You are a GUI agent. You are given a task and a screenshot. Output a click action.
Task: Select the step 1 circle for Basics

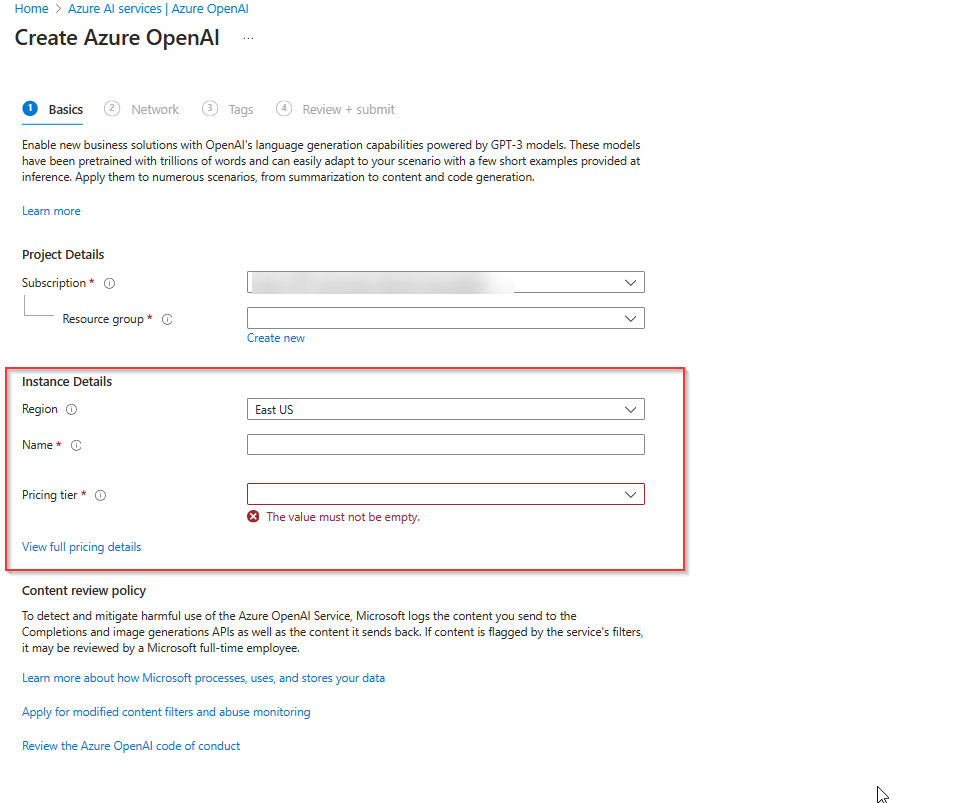30,108
